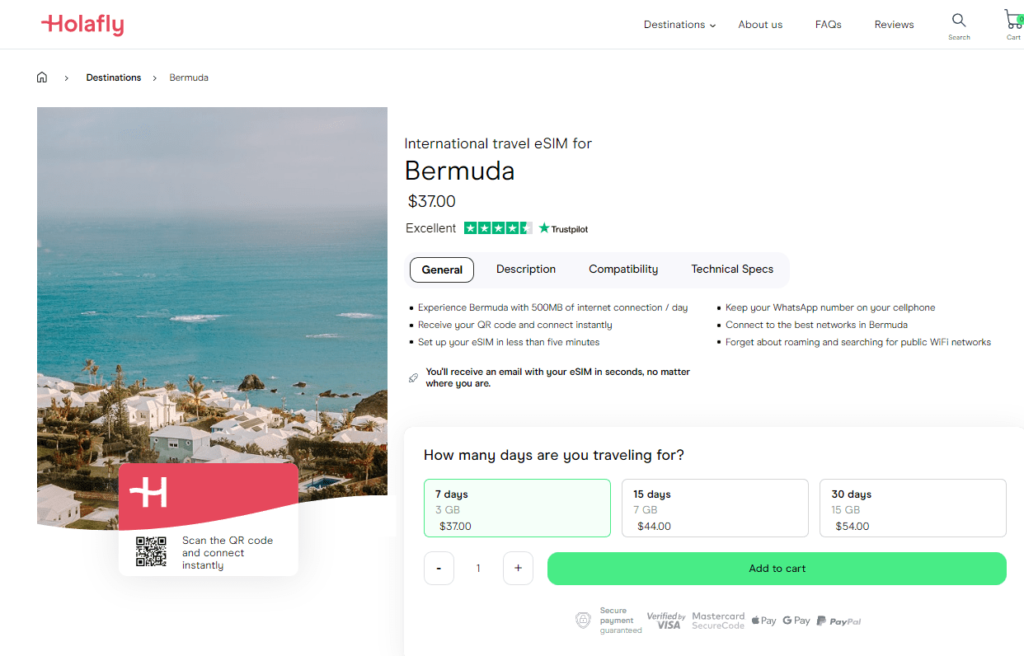The width and height of the screenshot is (1024, 656).
Task: Expand the Destinations dropdown menu
Action: coord(679,25)
